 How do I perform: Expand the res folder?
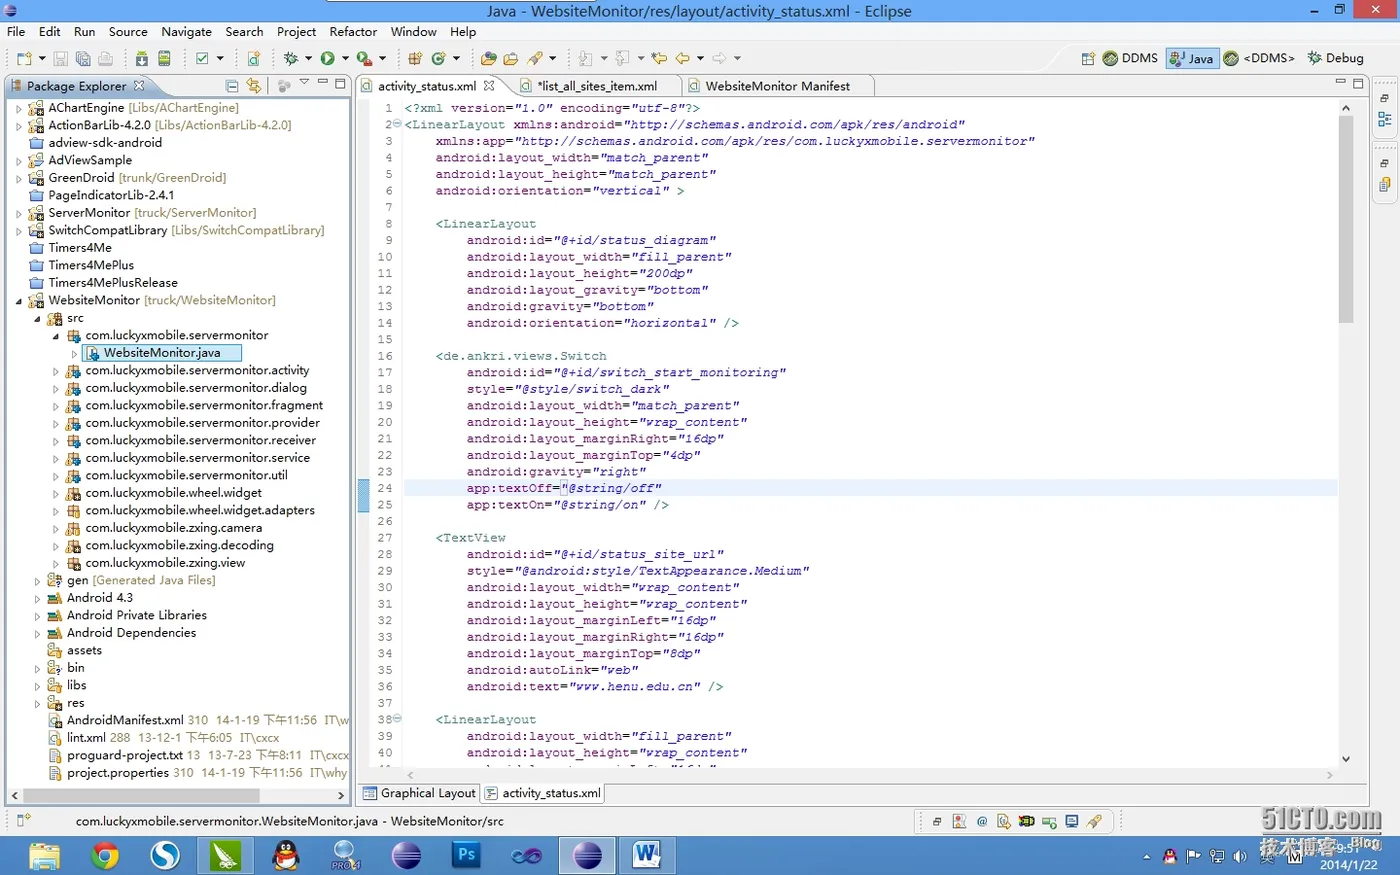pos(38,704)
